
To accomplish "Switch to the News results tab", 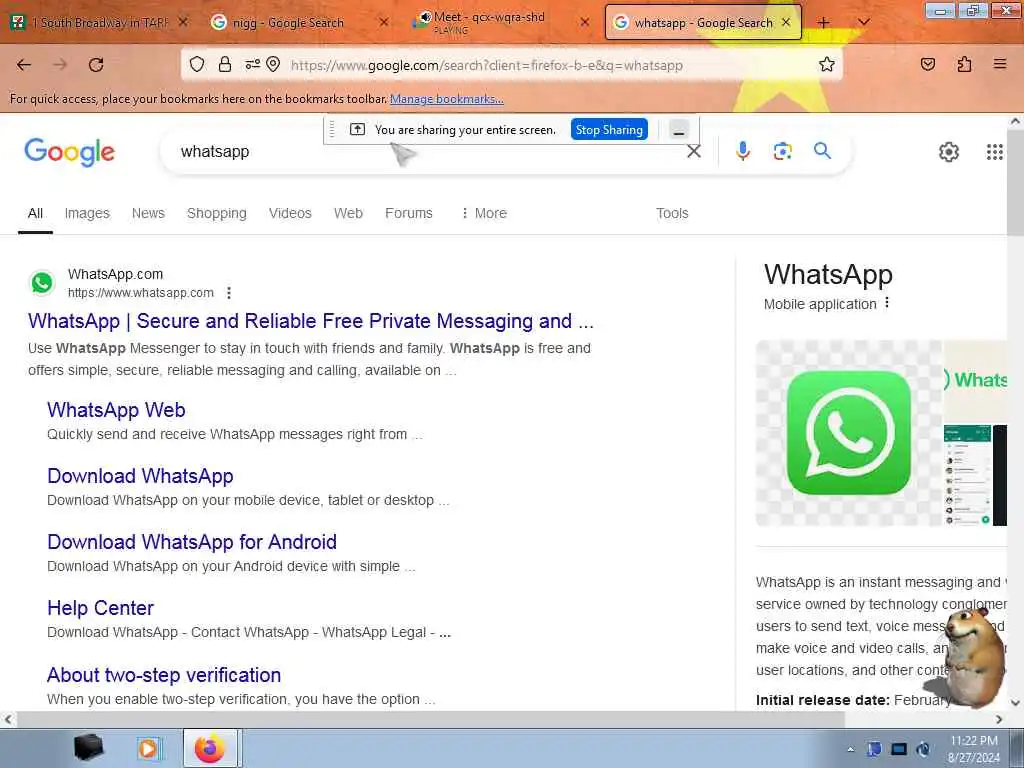I will pyautogui.click(x=148, y=213).
